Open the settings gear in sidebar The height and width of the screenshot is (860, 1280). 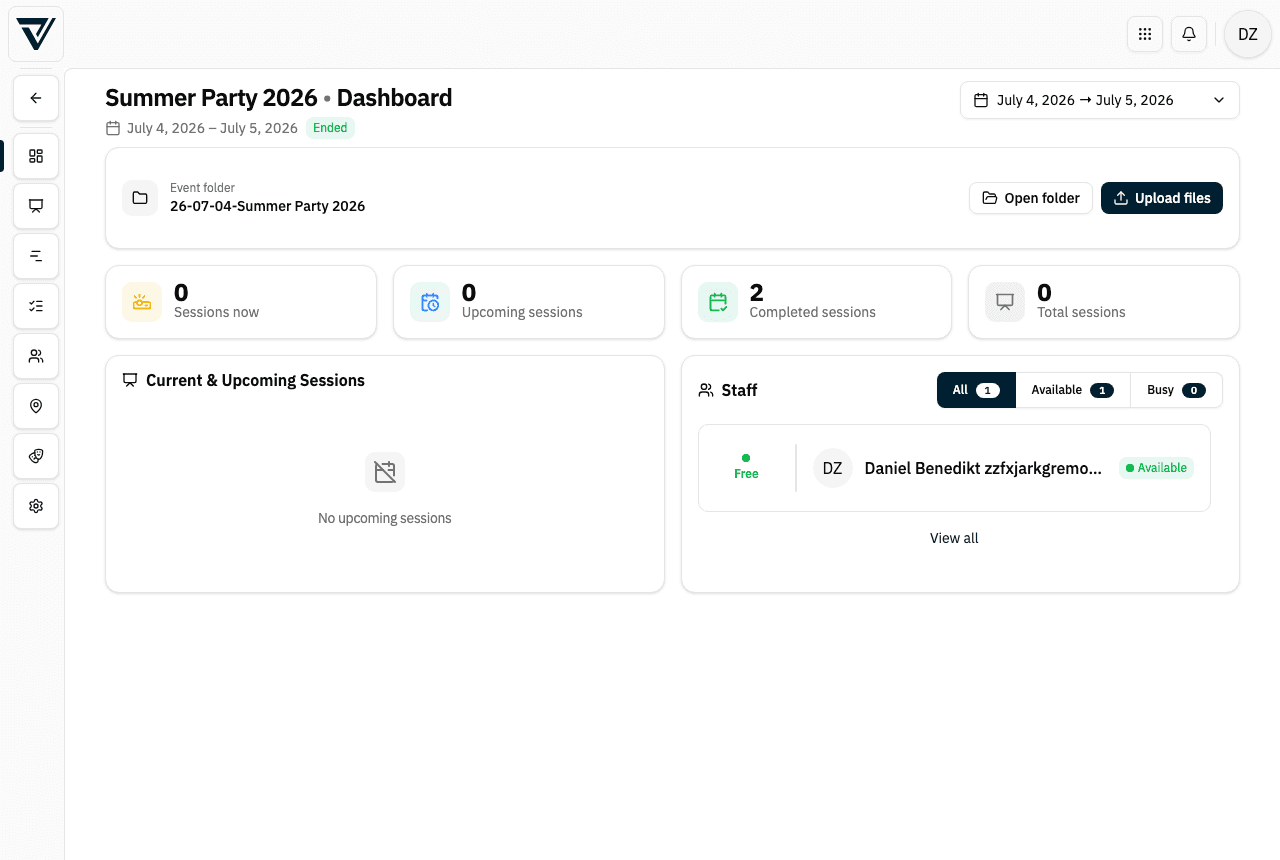[x=36, y=506]
